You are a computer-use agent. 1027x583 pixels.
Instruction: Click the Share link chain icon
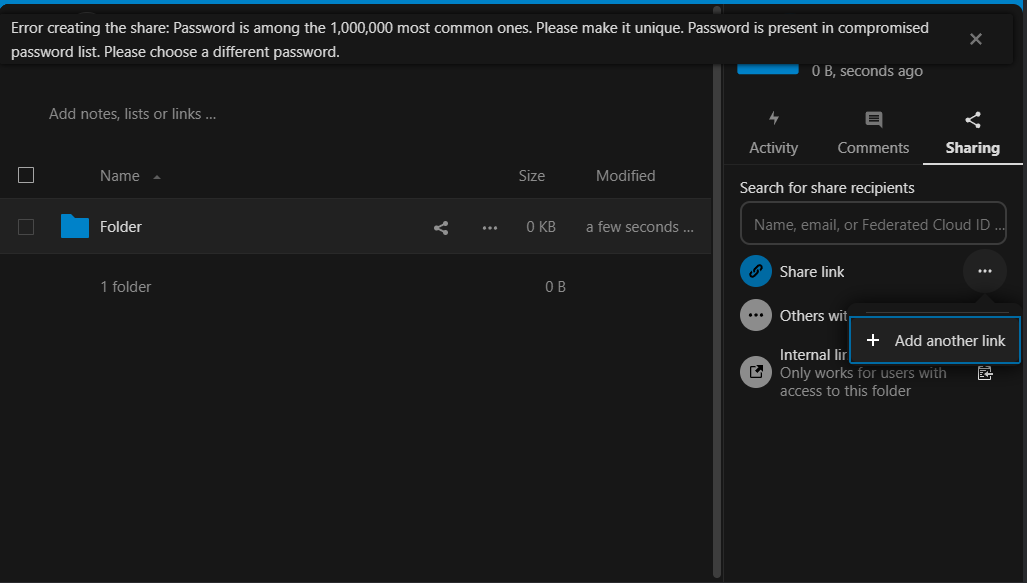point(756,271)
